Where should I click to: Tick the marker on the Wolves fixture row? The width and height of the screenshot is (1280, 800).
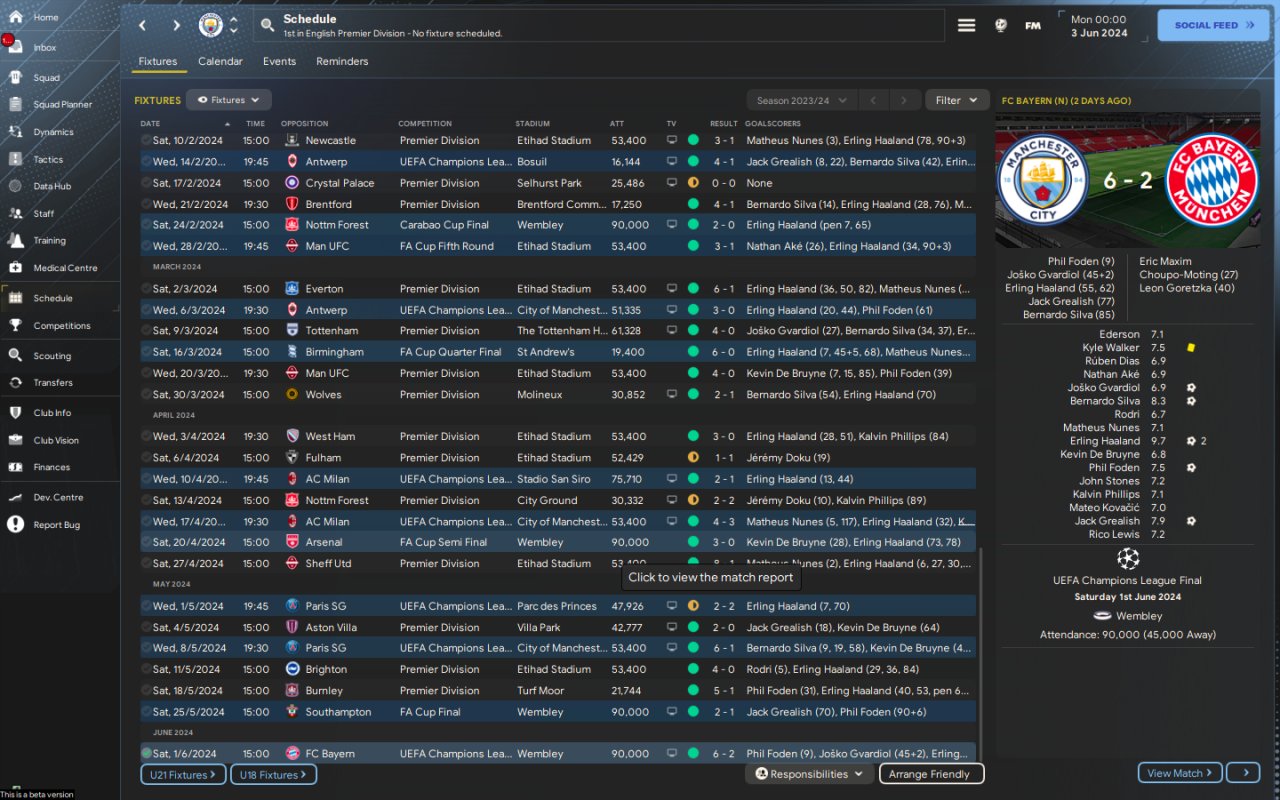pos(146,395)
